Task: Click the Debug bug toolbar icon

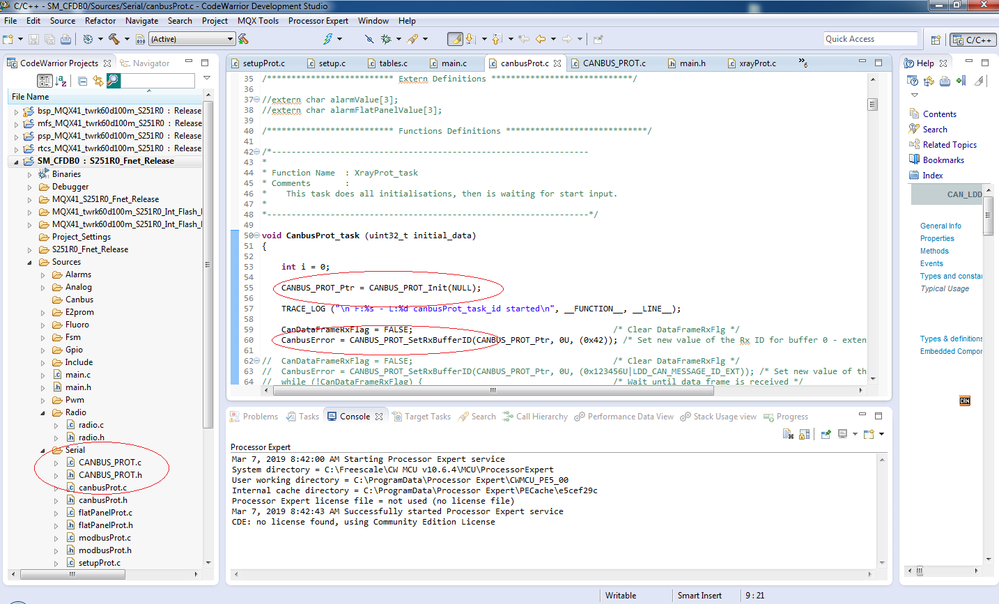Action: (x=386, y=39)
